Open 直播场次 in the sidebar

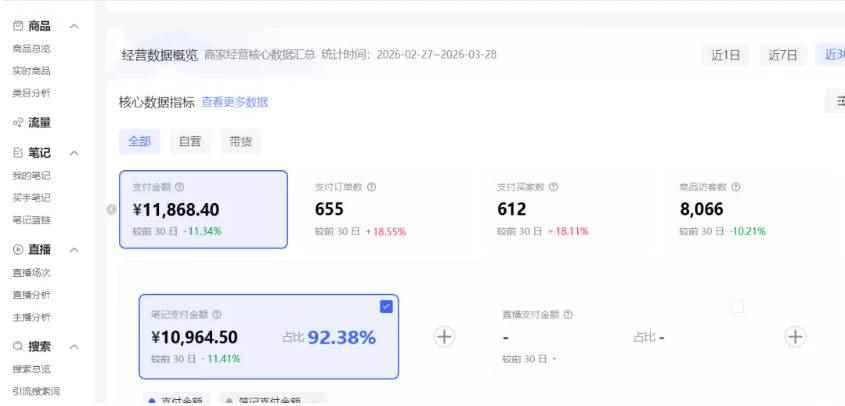click(31, 273)
